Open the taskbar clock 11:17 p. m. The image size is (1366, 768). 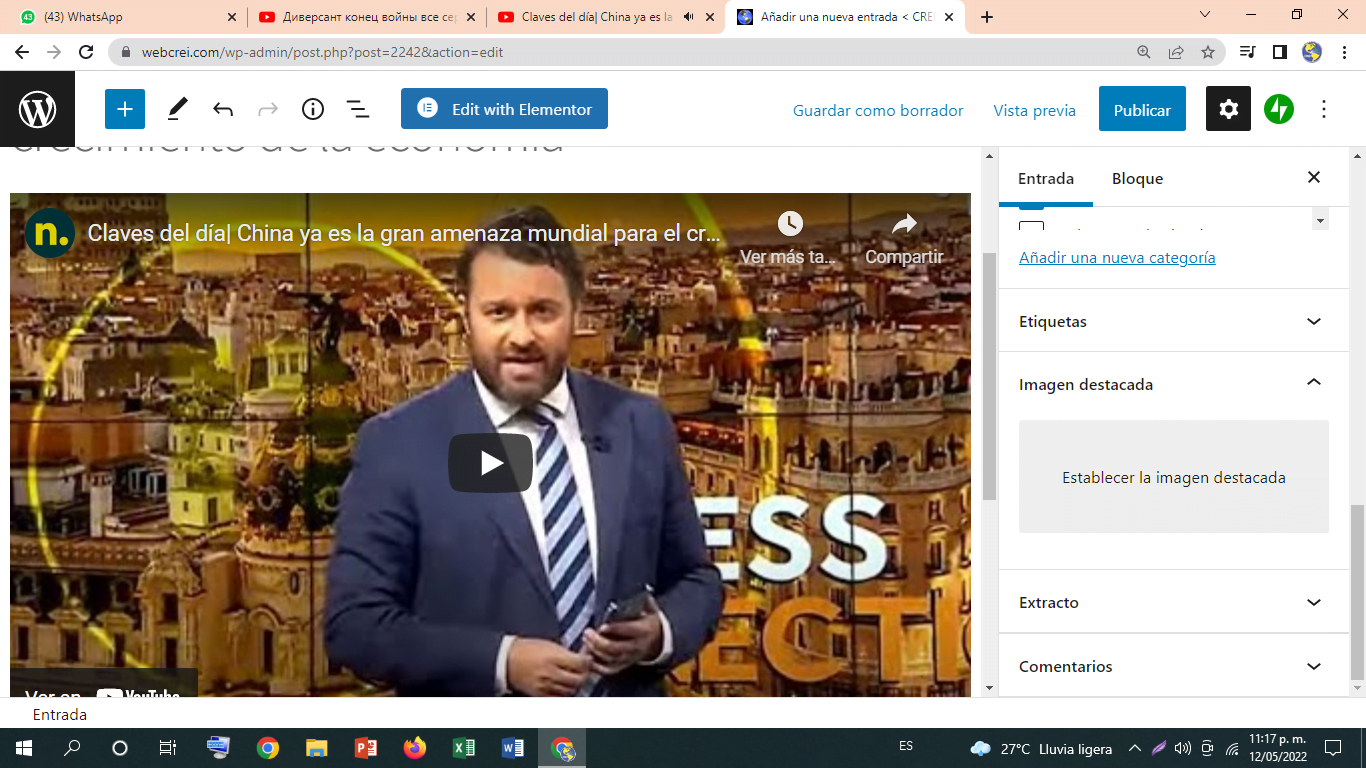[1277, 748]
